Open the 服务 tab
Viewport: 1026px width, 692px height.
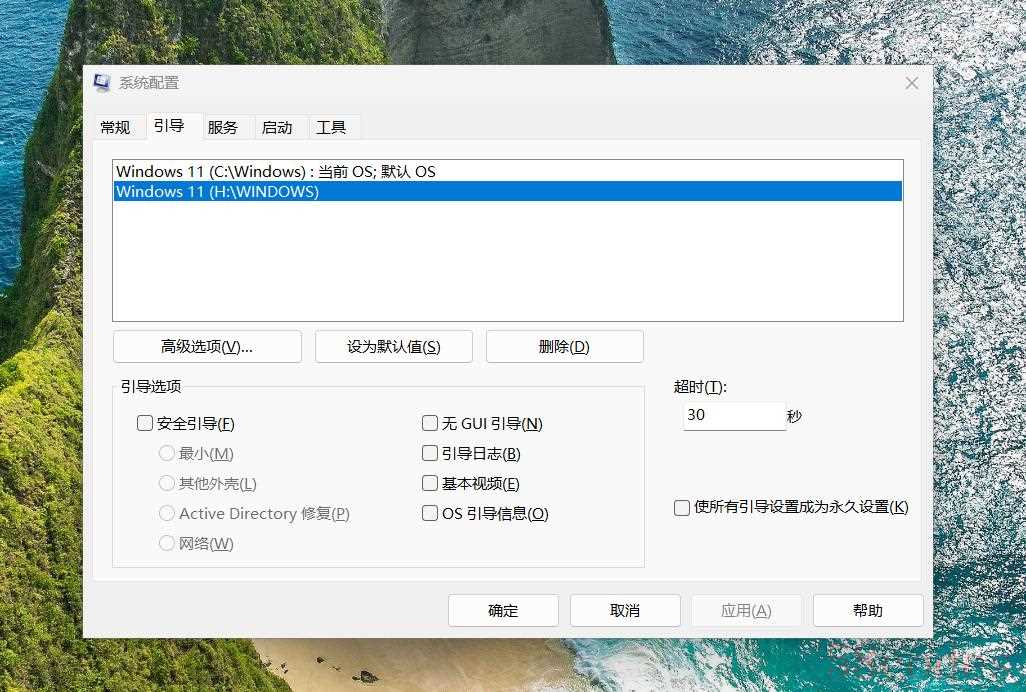(223, 127)
